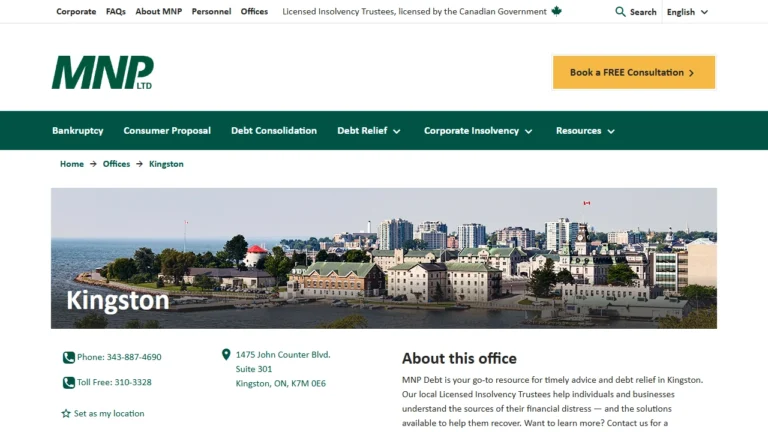Viewport: 768px width, 432px height.
Task: Go to Offices in the breadcrumb
Action: click(116, 164)
